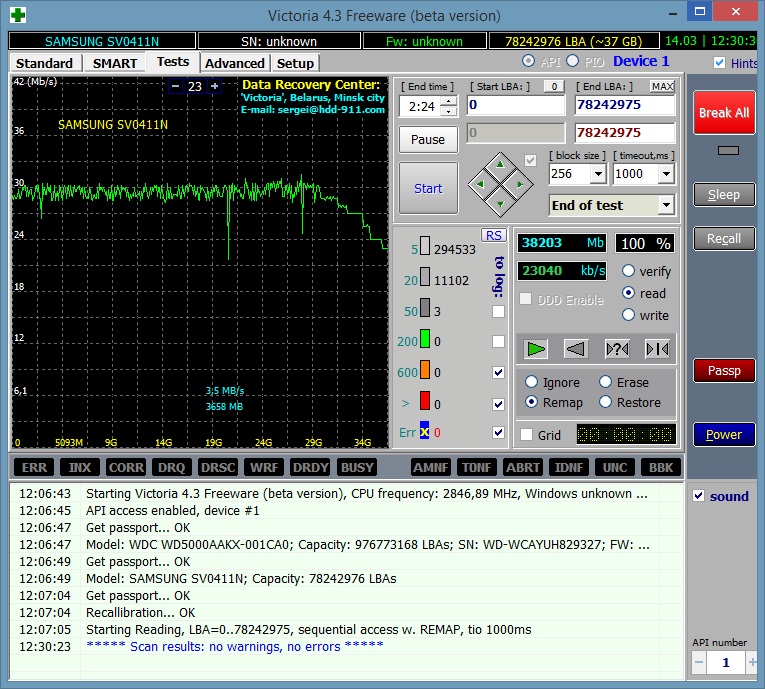
Task: Select the verify test mode
Action: tap(629, 271)
